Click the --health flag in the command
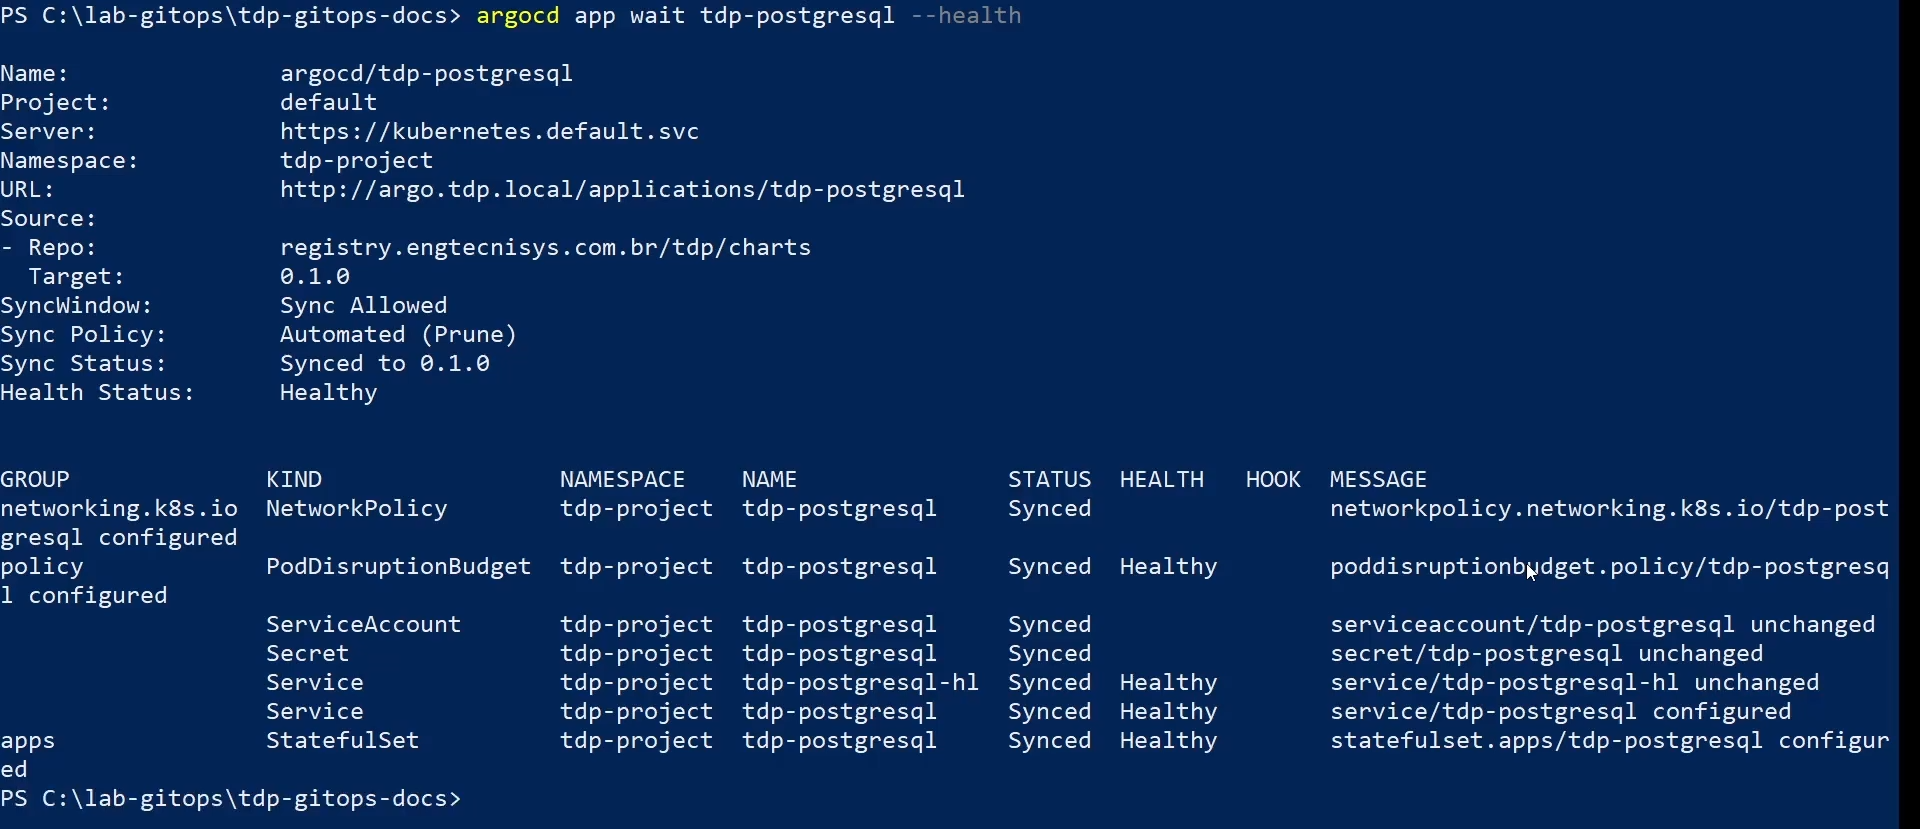The image size is (1920, 829). click(965, 16)
